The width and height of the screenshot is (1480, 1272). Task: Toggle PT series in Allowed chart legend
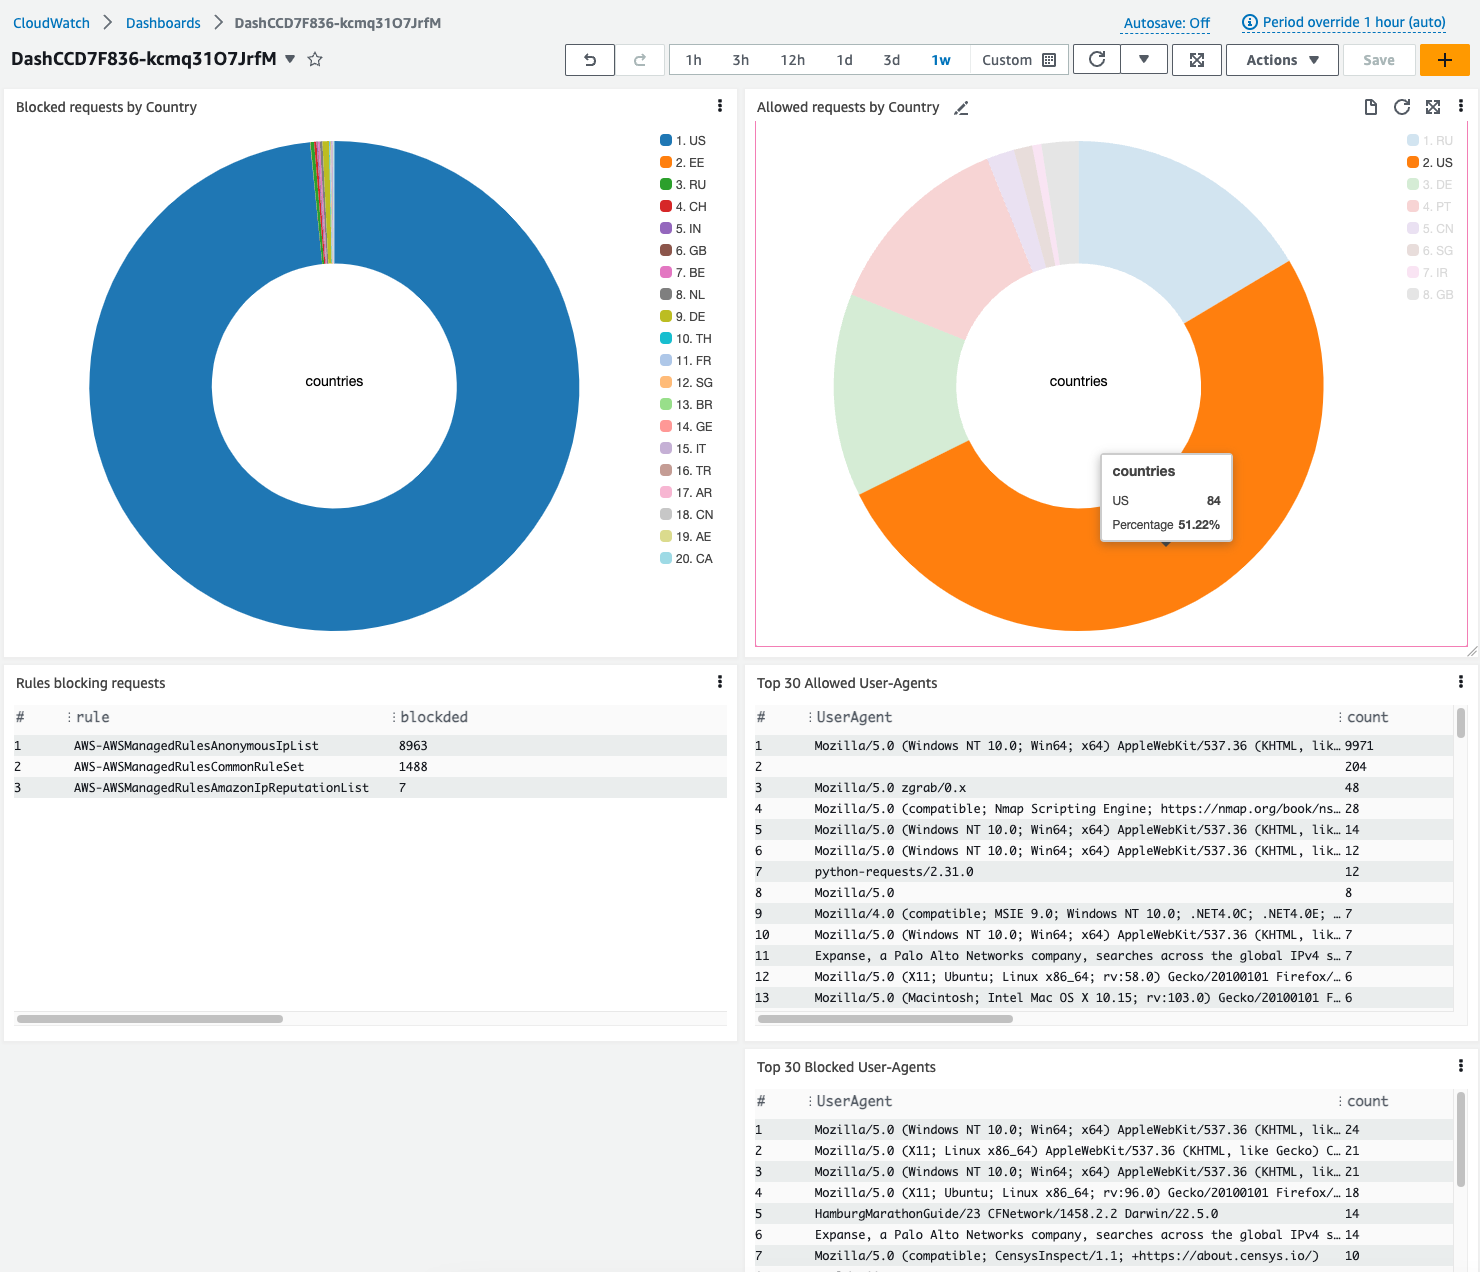tap(1429, 206)
